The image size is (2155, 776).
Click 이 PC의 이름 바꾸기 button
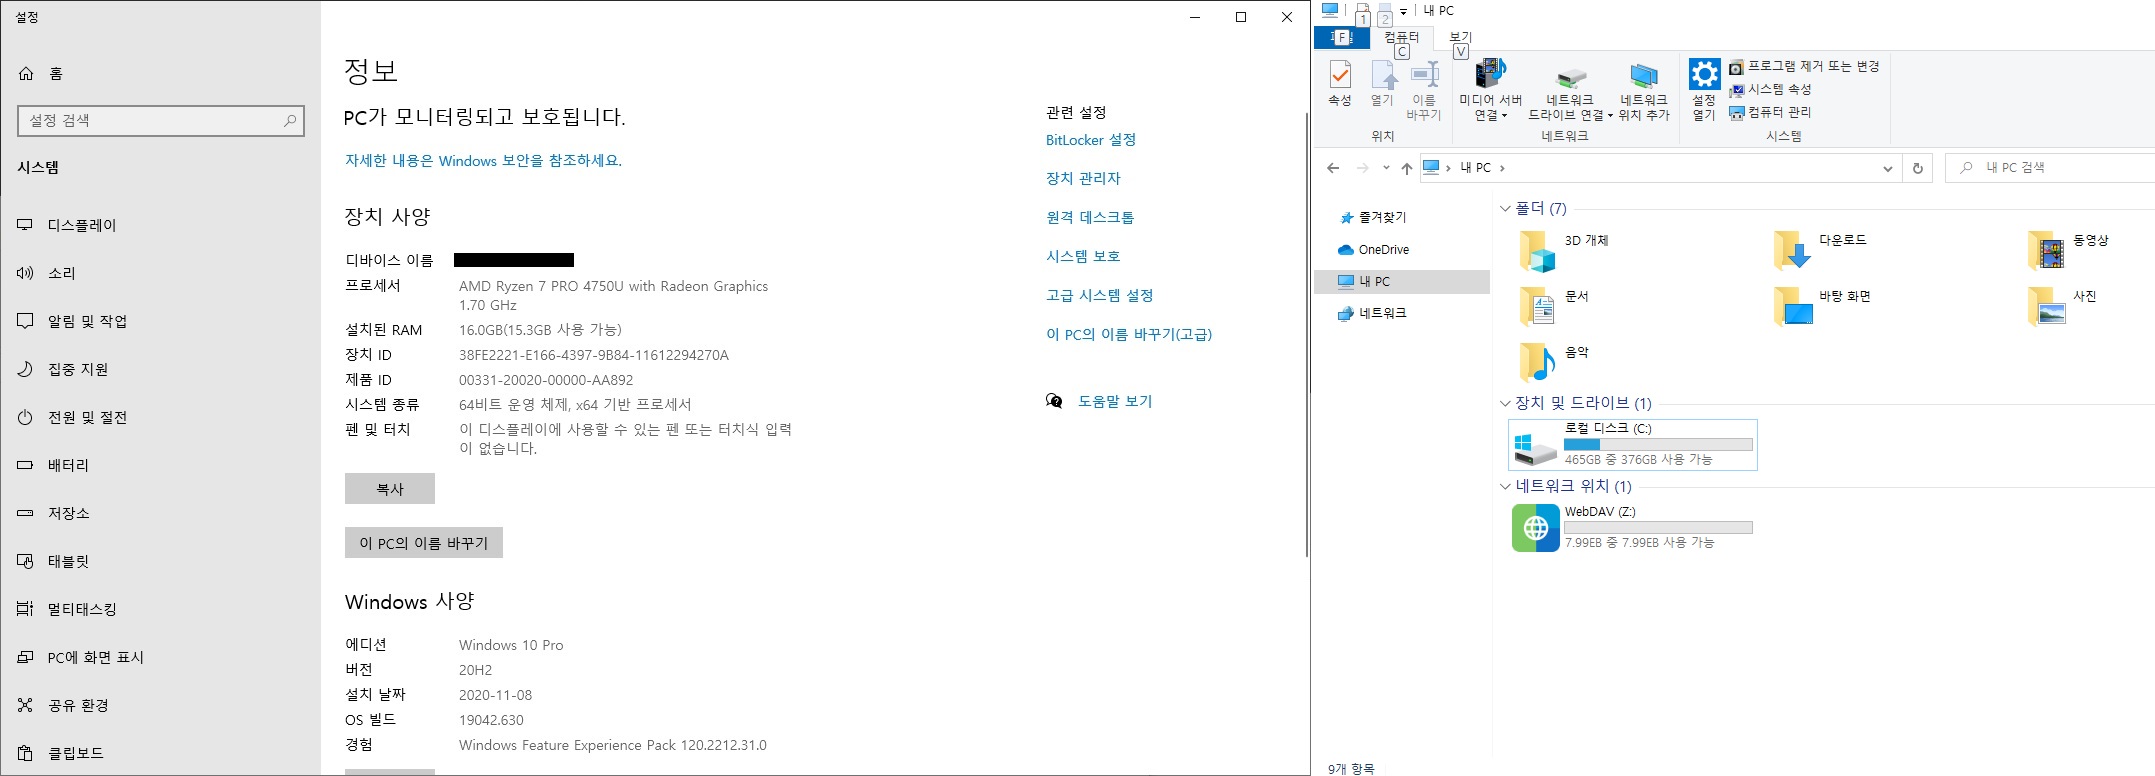click(424, 543)
